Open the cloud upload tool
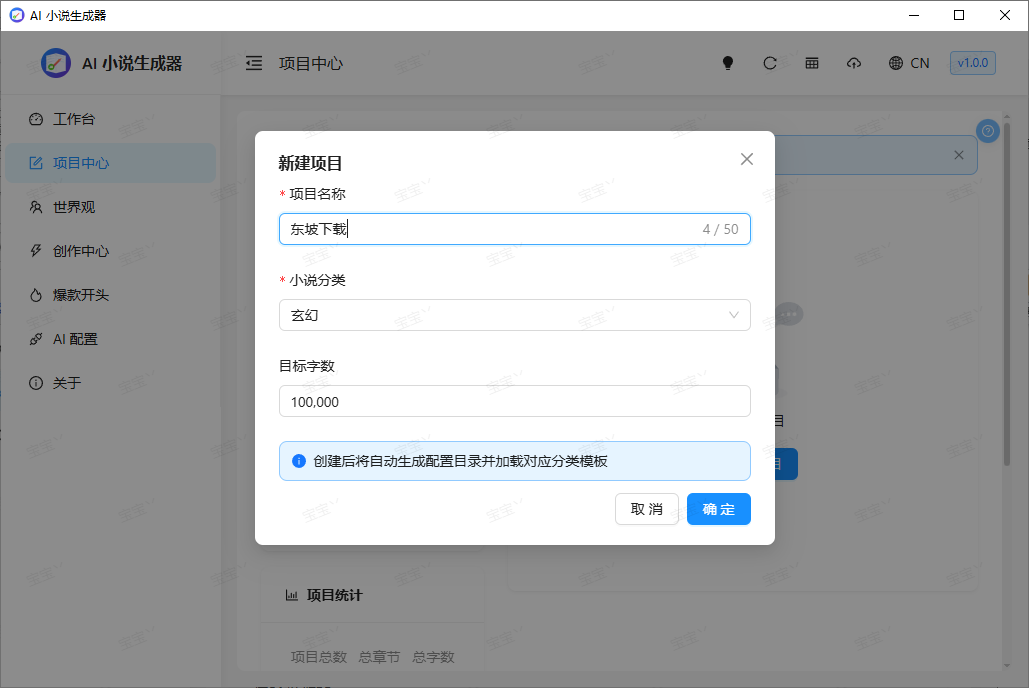The width and height of the screenshot is (1029, 688). (x=854, y=62)
